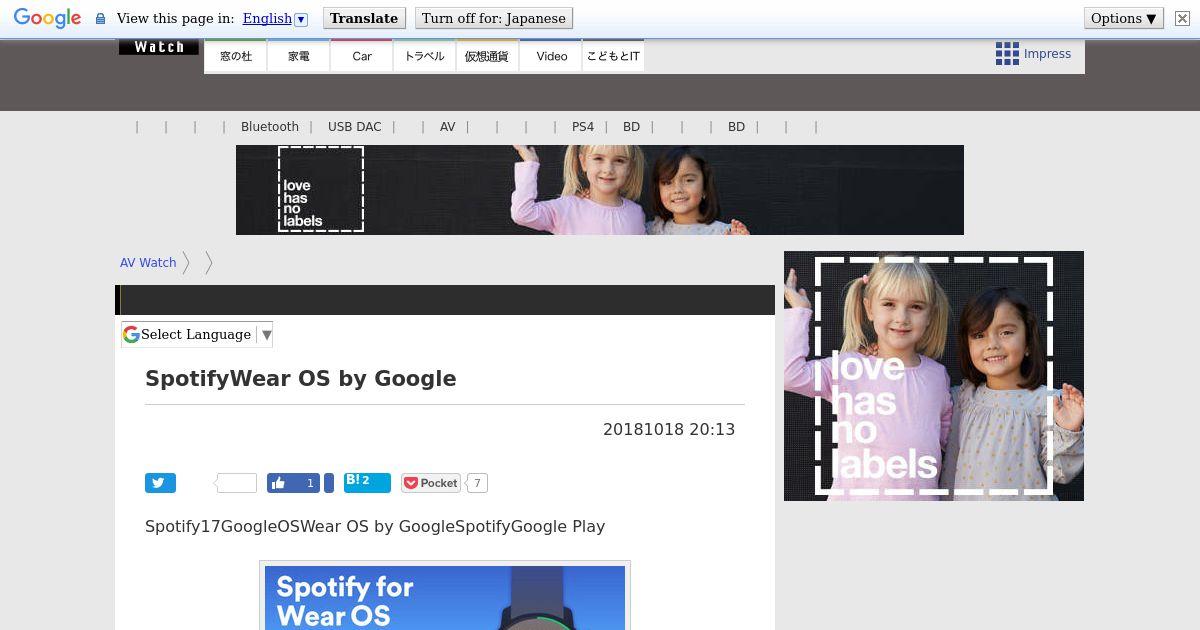
Task: Click the Hatena Bookmark B! button
Action: tap(367, 482)
